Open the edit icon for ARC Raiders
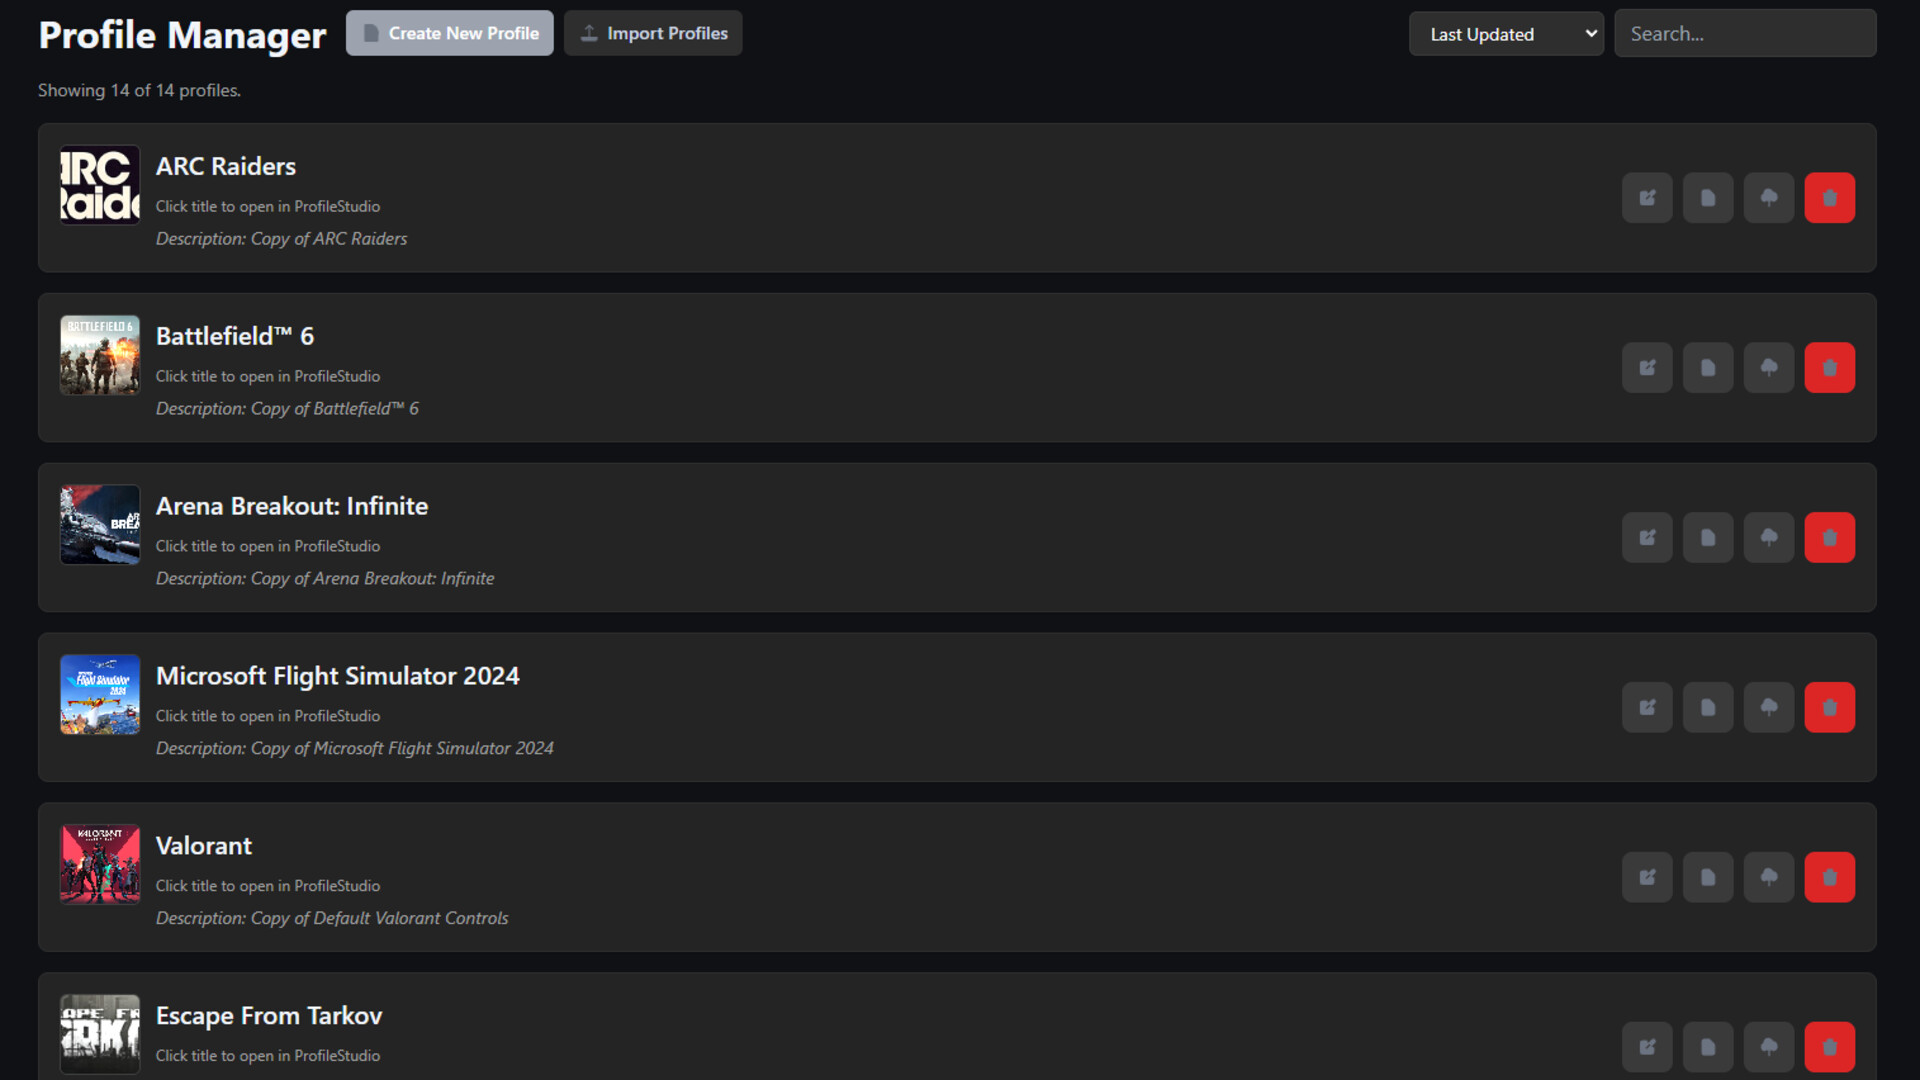 point(1647,197)
